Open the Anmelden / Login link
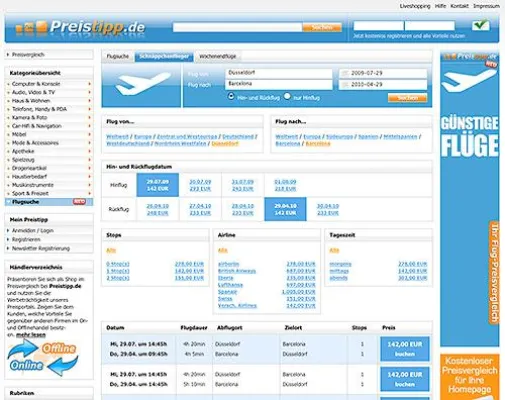 [33, 231]
